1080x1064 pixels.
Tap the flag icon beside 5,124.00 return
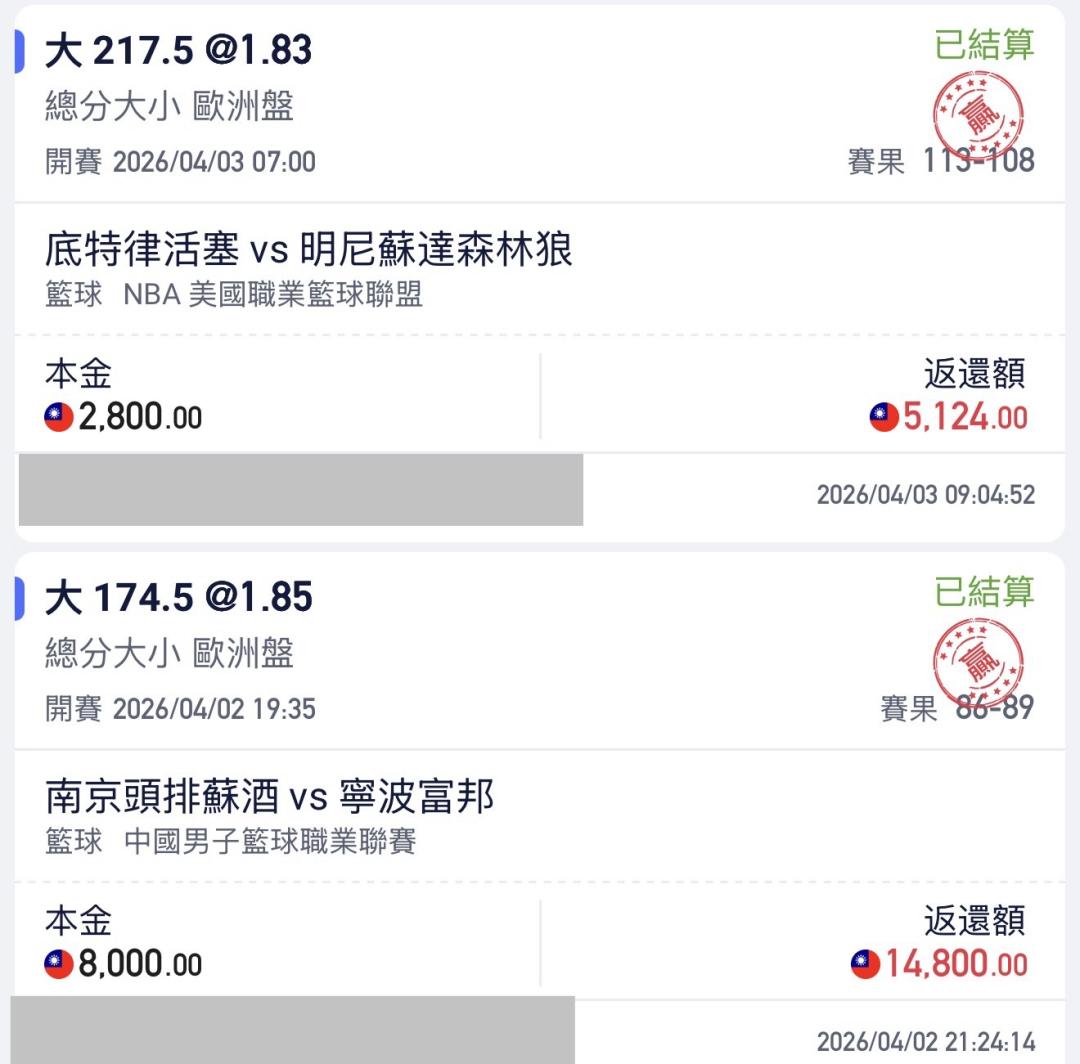(x=884, y=418)
